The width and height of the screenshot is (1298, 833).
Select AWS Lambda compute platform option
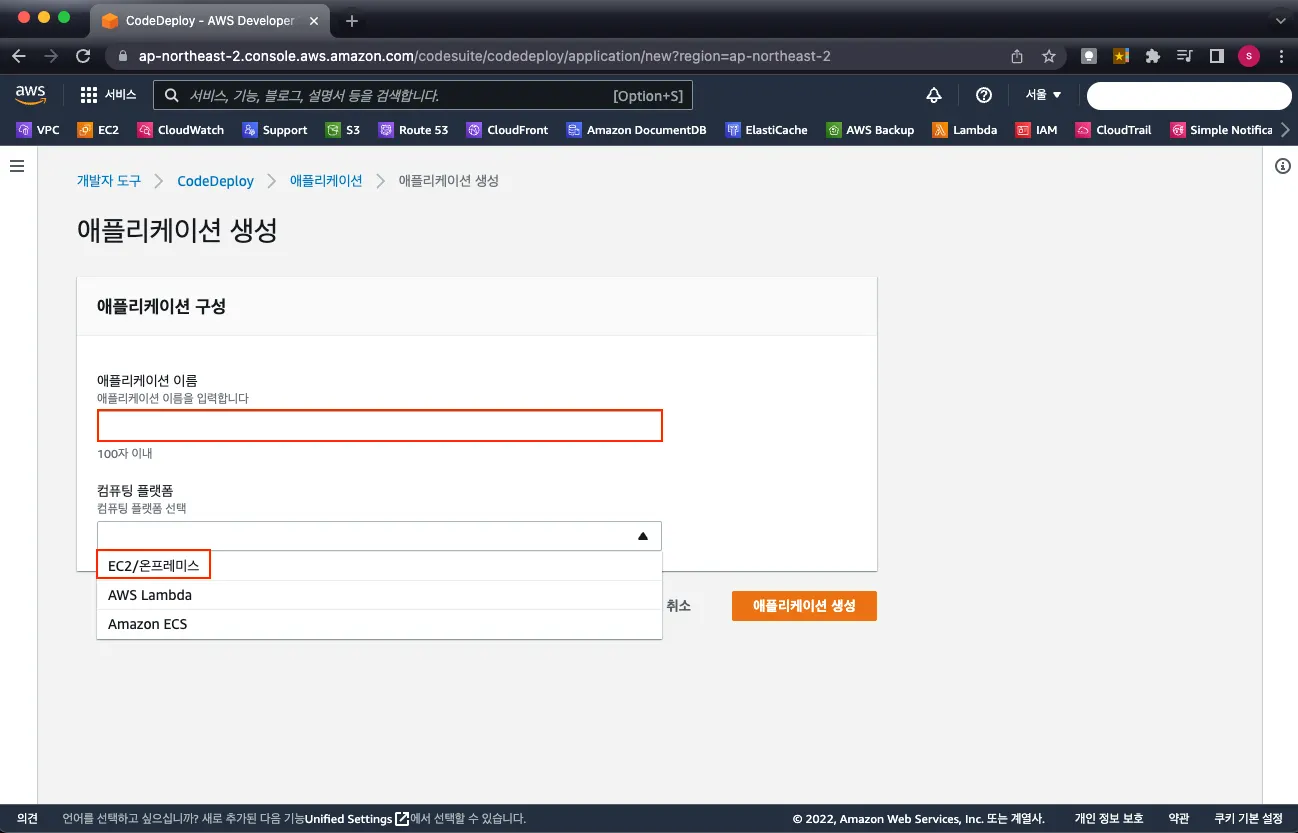379,595
